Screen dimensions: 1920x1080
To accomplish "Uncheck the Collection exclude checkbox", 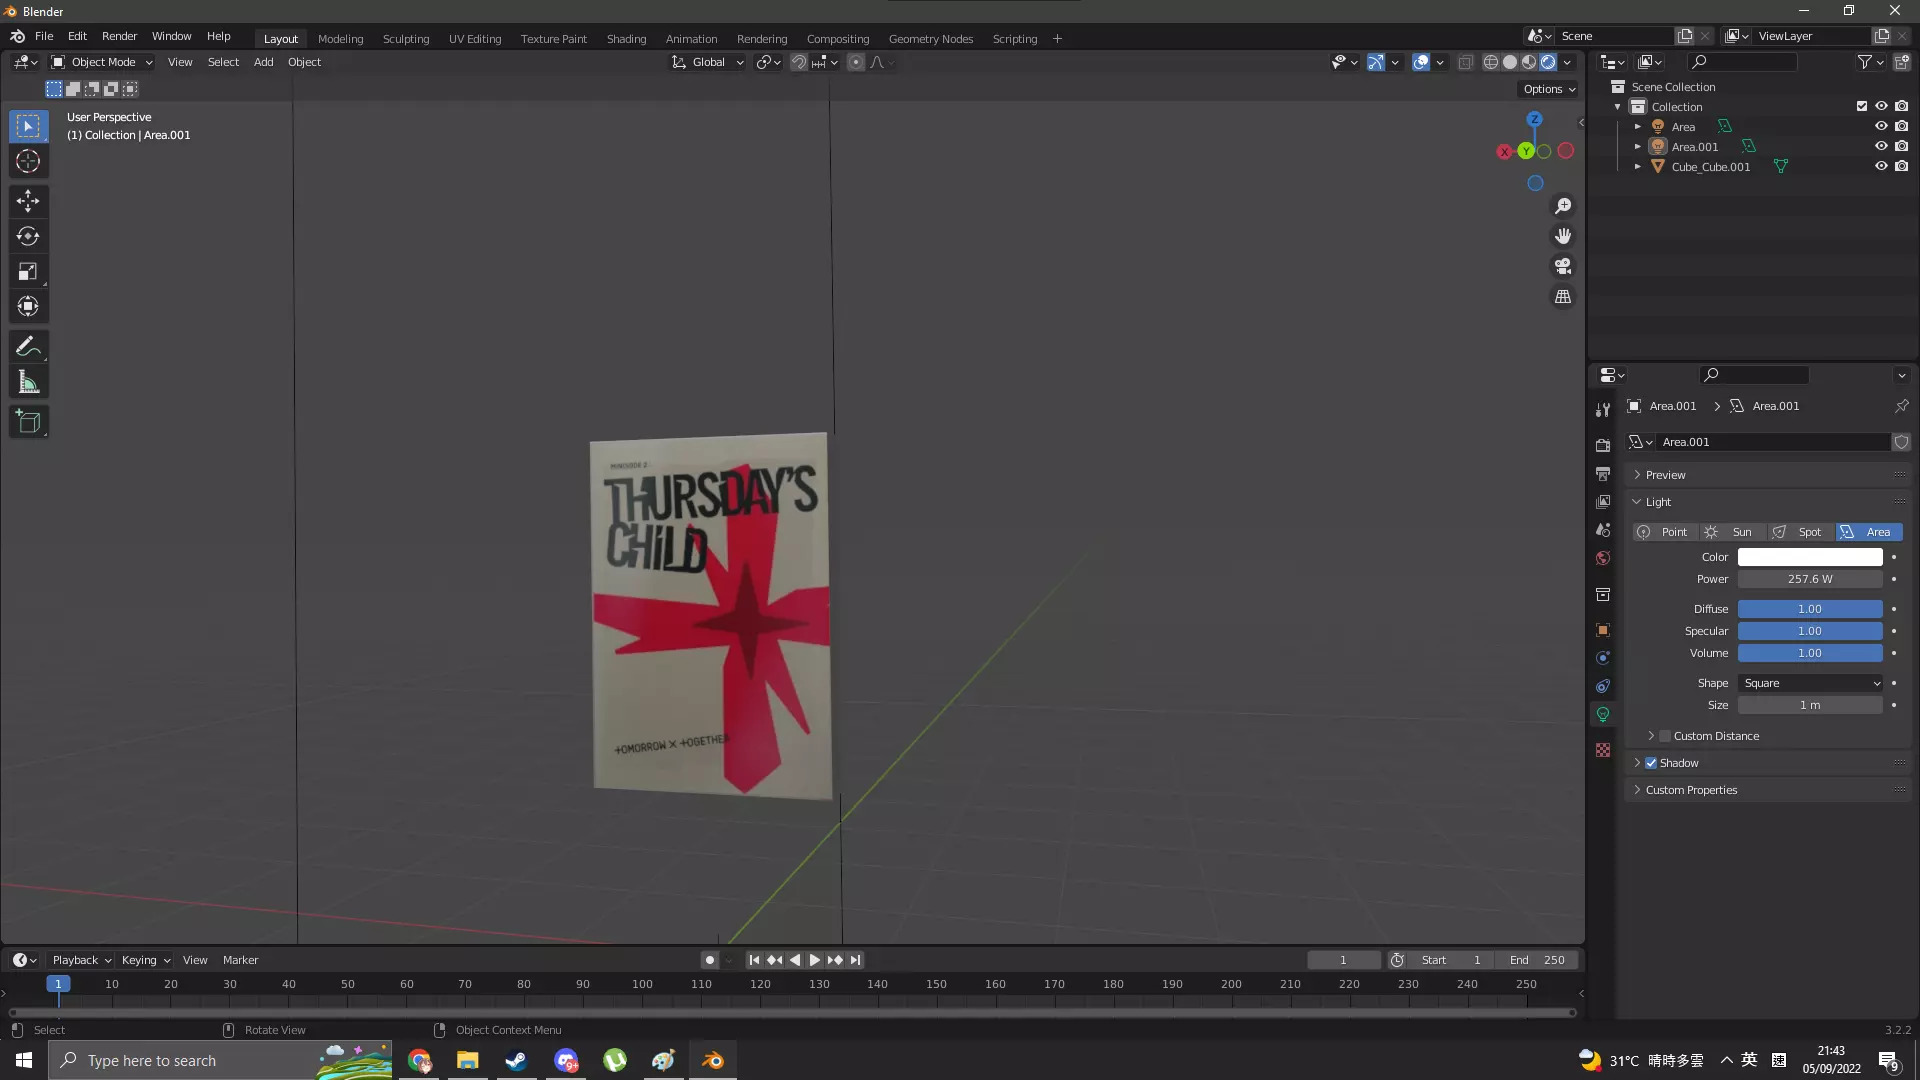I will tap(1861, 106).
